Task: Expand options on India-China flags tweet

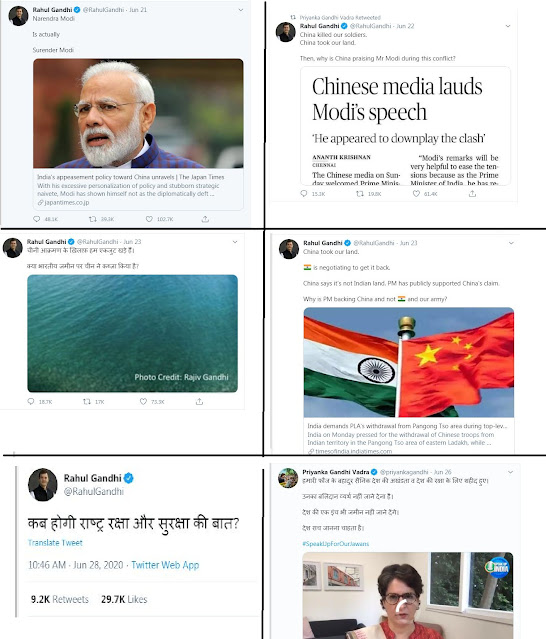Action: [511, 243]
